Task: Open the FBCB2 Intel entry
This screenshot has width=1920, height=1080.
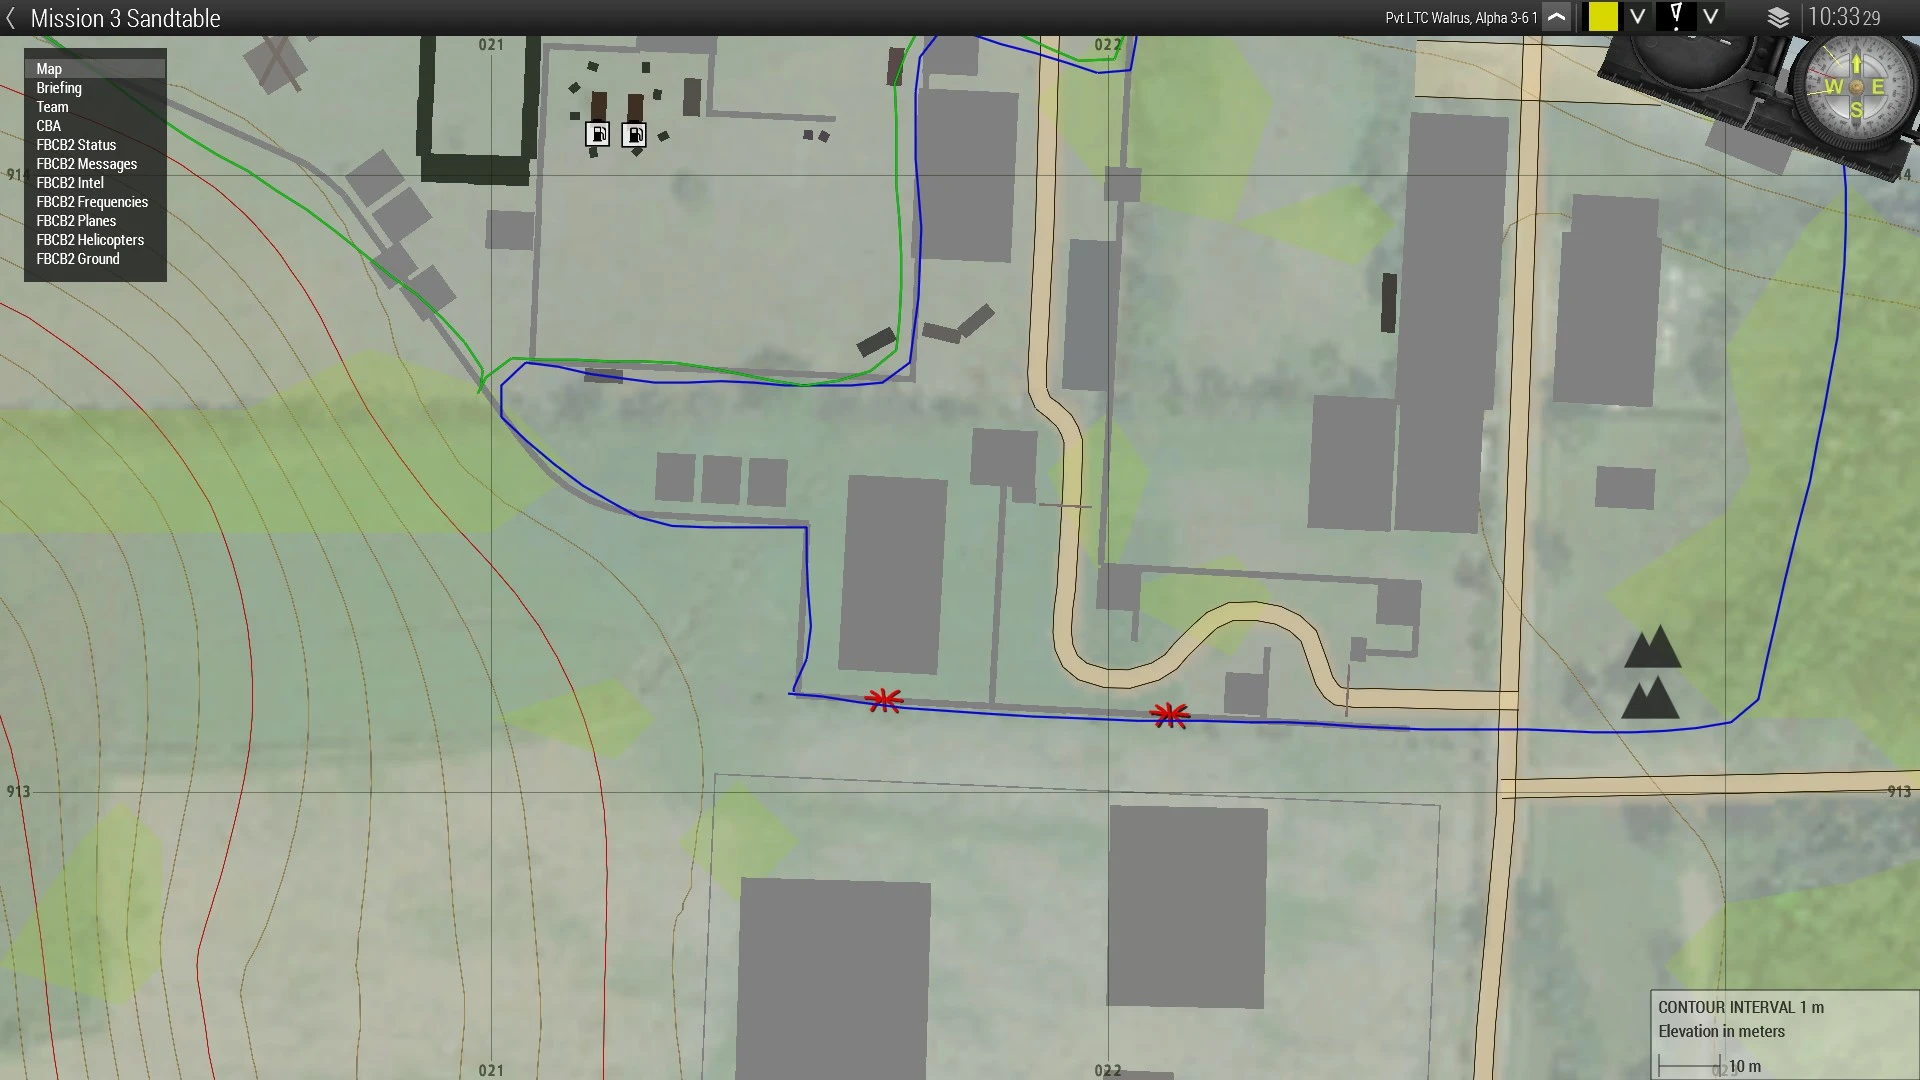Action: click(70, 183)
